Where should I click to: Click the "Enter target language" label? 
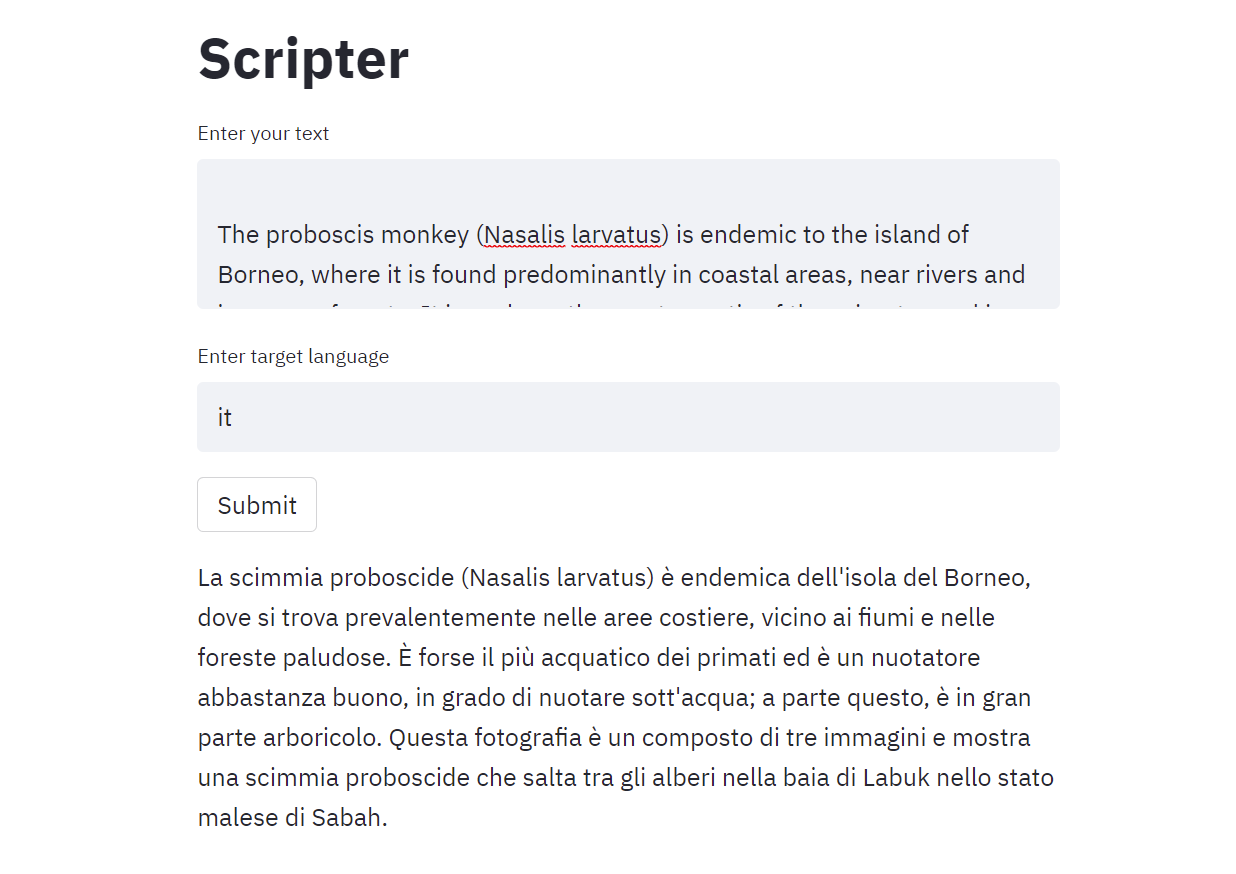click(293, 356)
